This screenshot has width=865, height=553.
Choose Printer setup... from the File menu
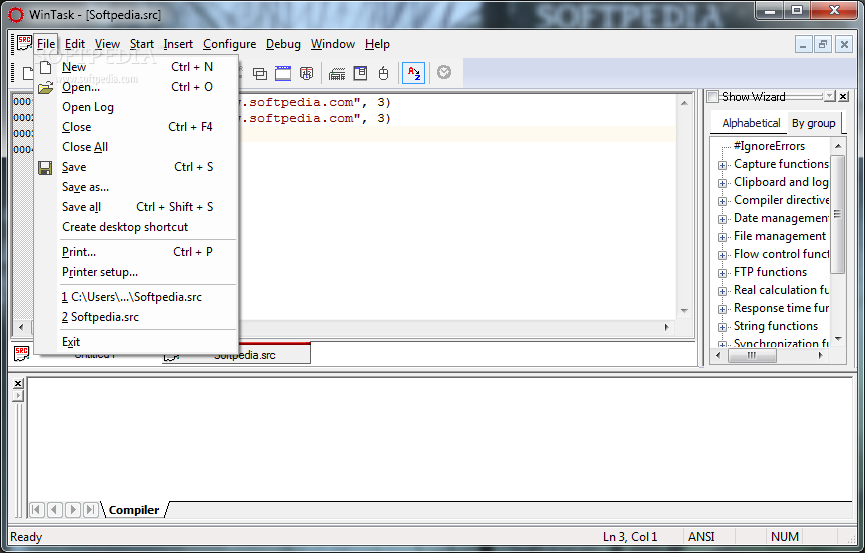tap(136, 272)
